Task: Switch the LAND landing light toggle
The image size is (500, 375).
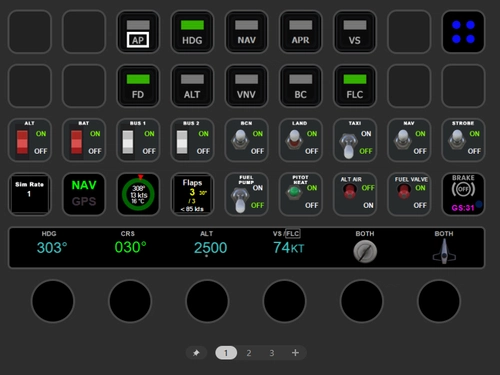Action: tap(301, 140)
